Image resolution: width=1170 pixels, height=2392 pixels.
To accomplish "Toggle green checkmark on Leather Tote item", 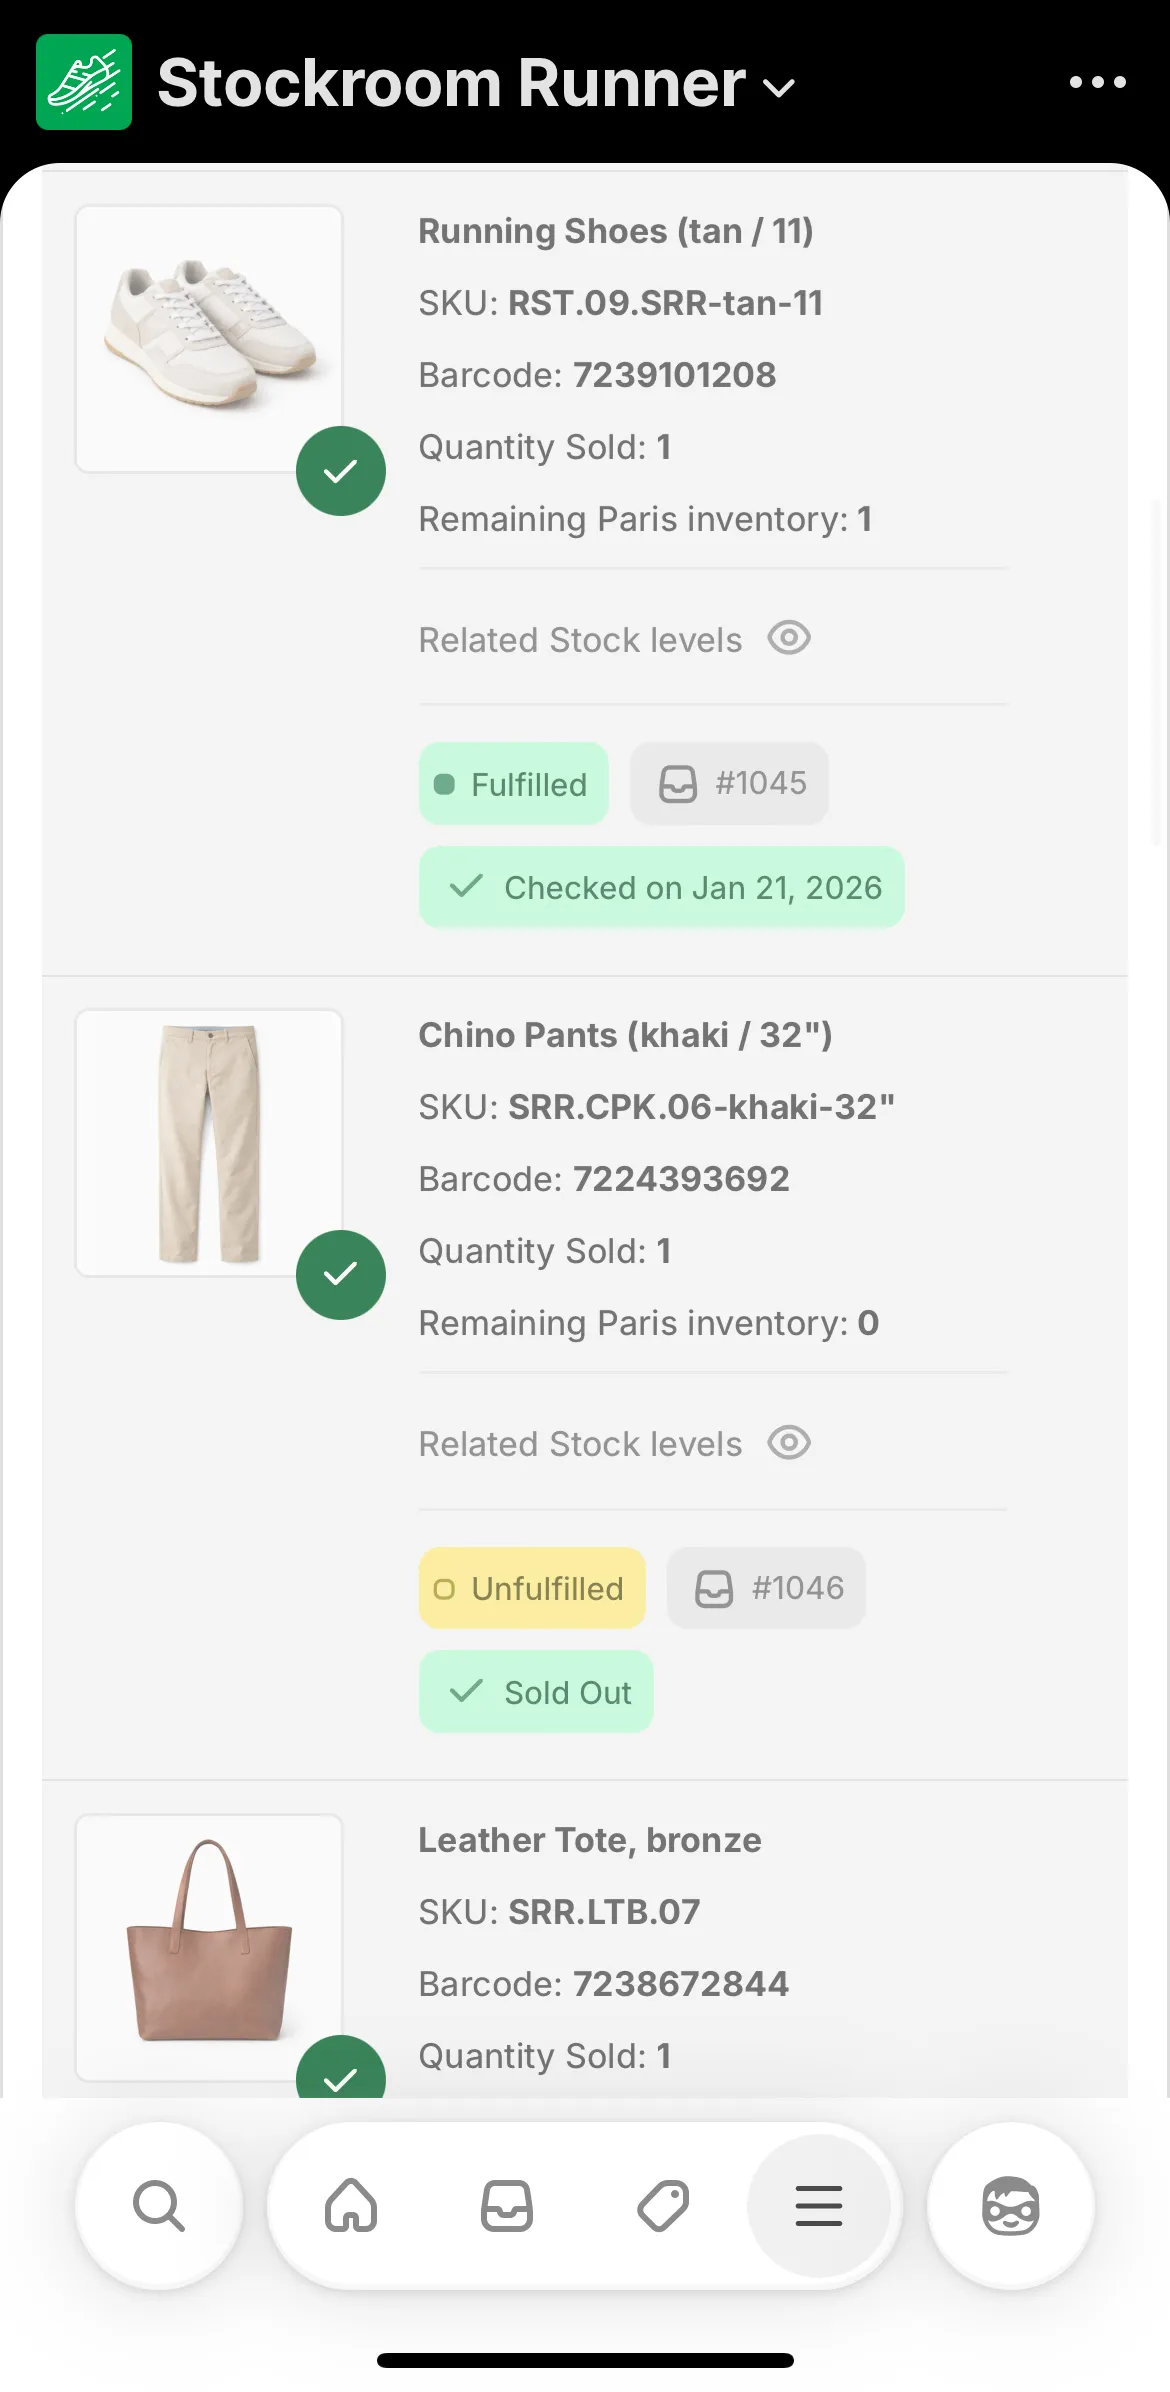I will pos(341,2070).
